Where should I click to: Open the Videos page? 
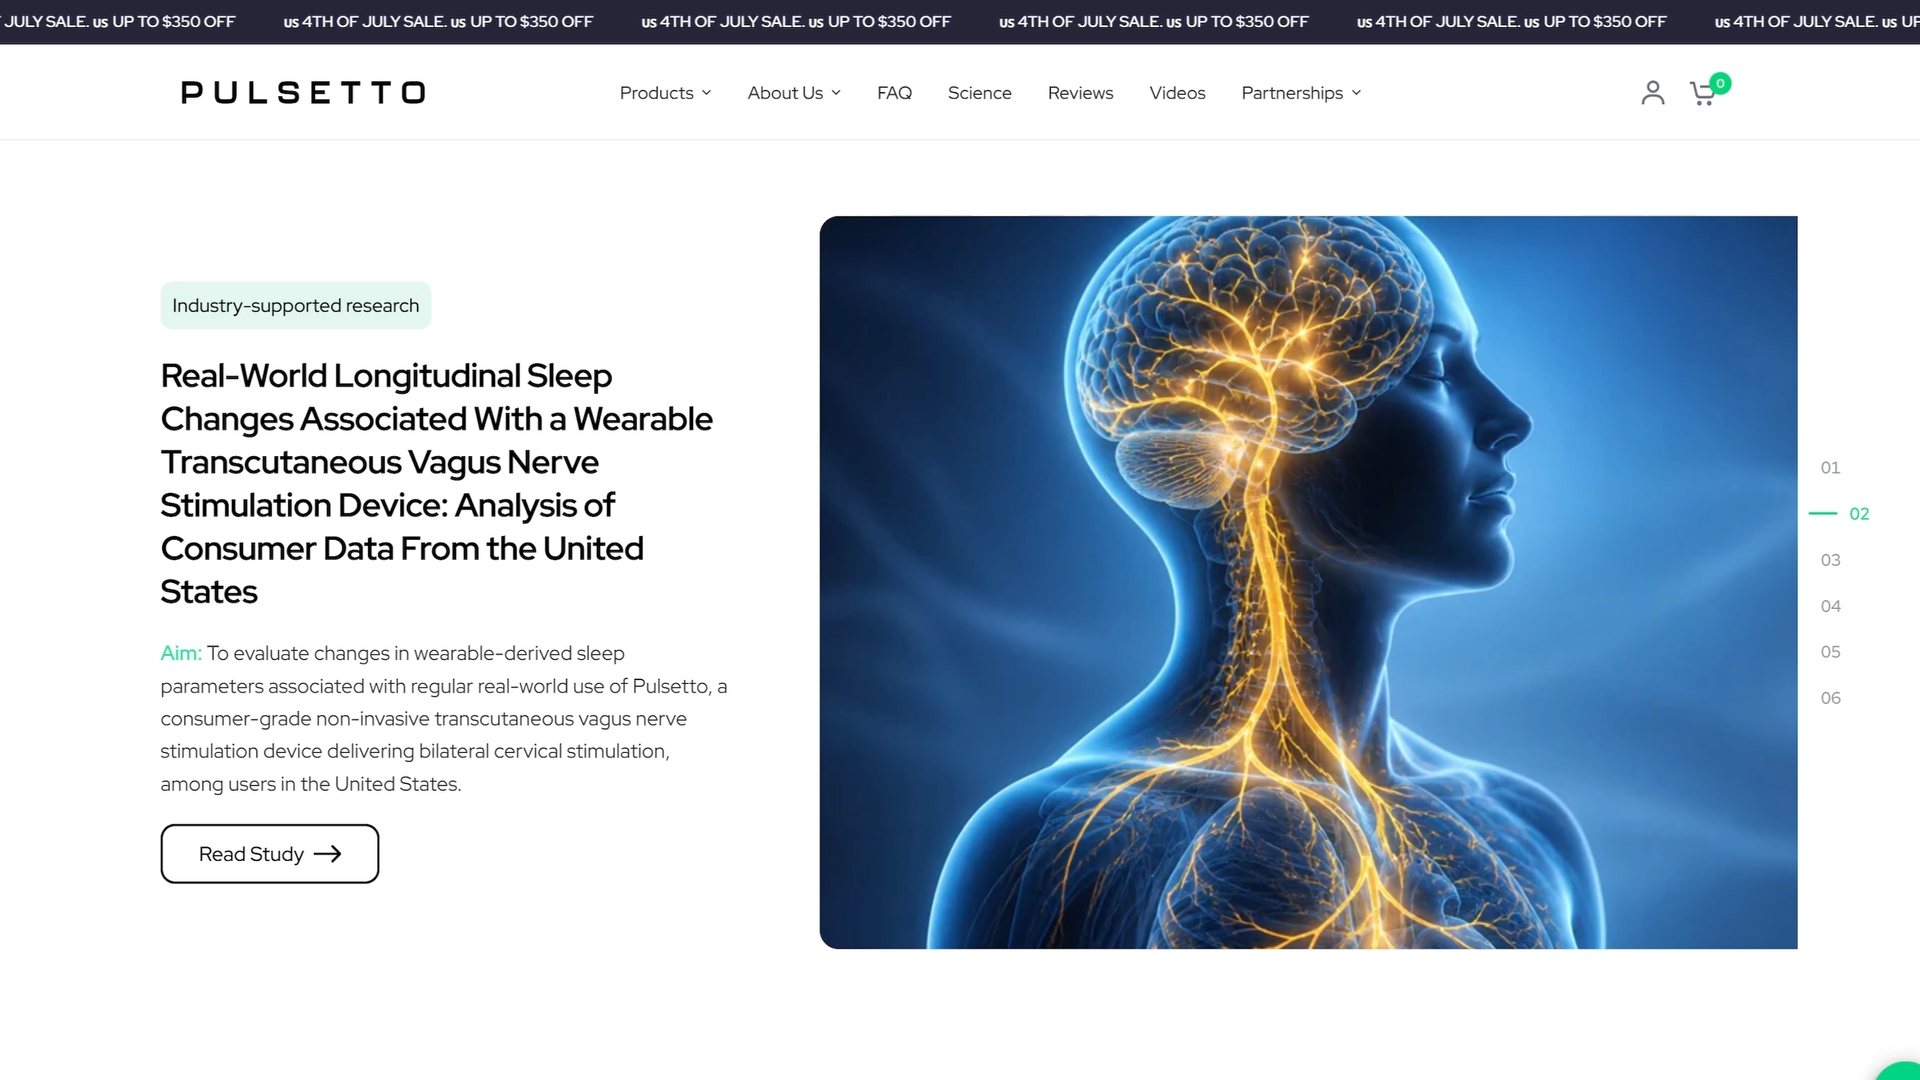[x=1177, y=93]
